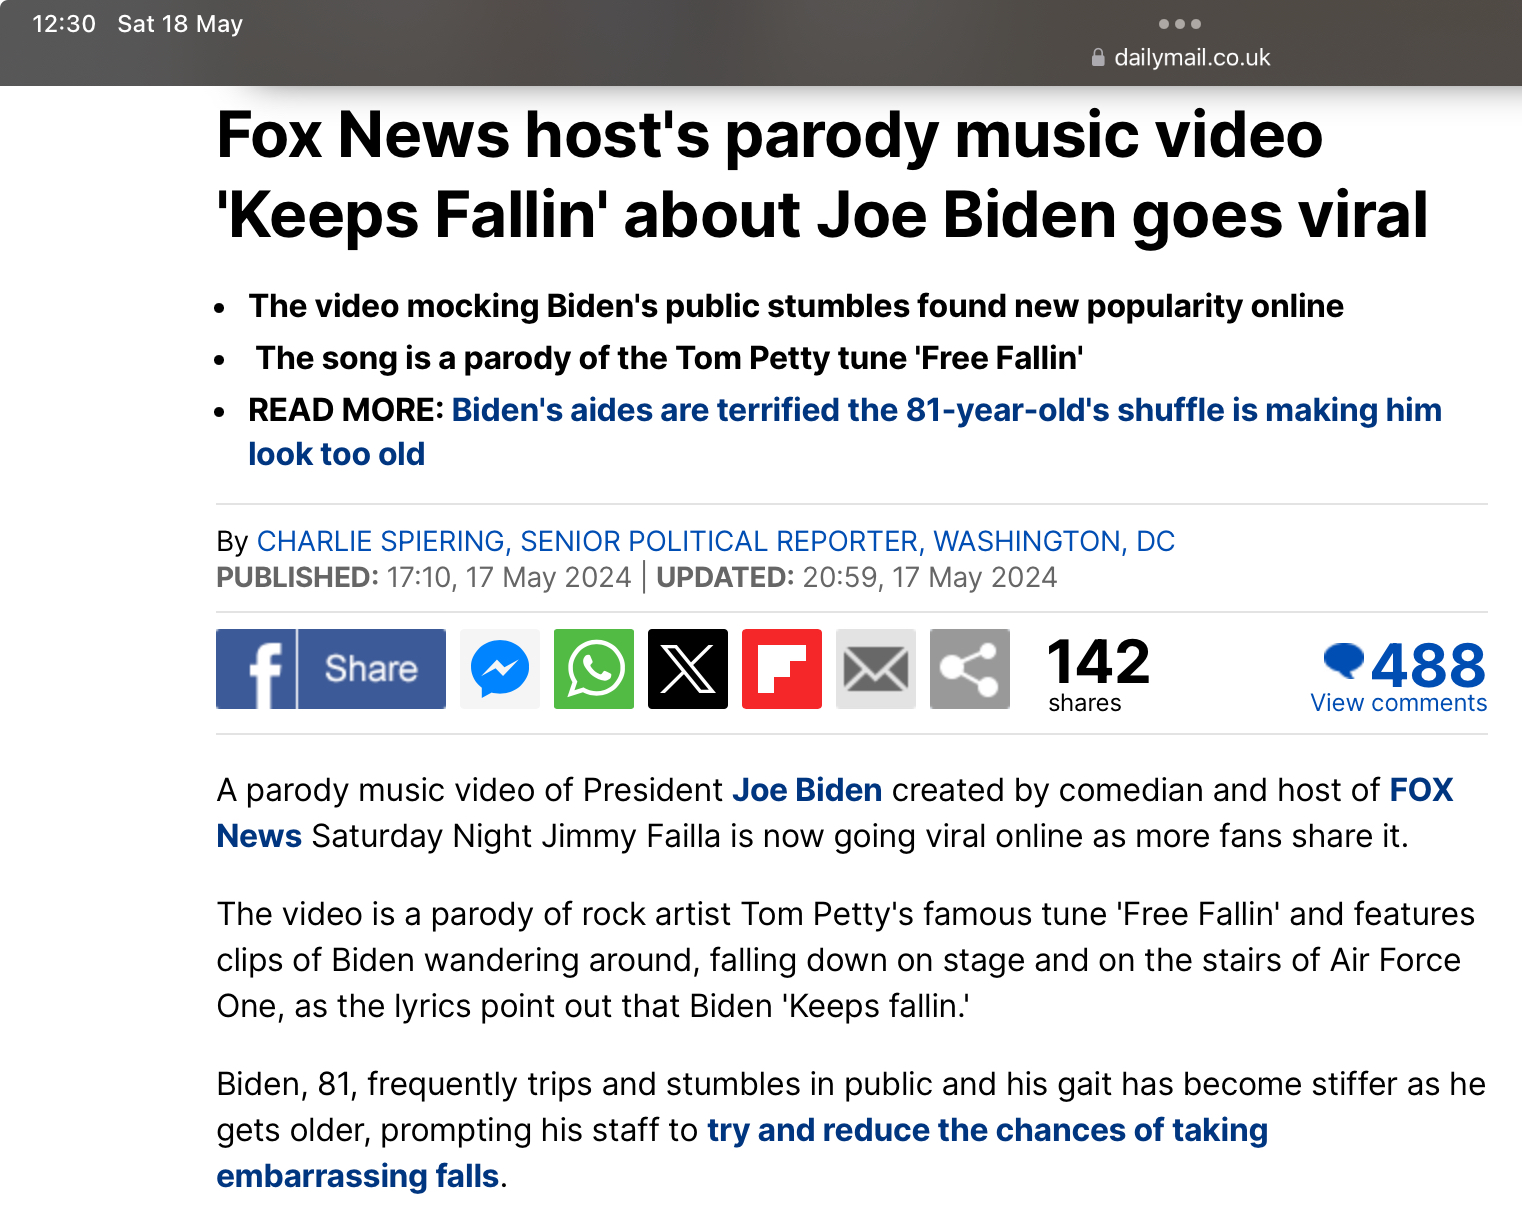This screenshot has height=1216, width=1522.
Task: Tap the 142 shares counter
Action: pyautogui.click(x=1098, y=675)
